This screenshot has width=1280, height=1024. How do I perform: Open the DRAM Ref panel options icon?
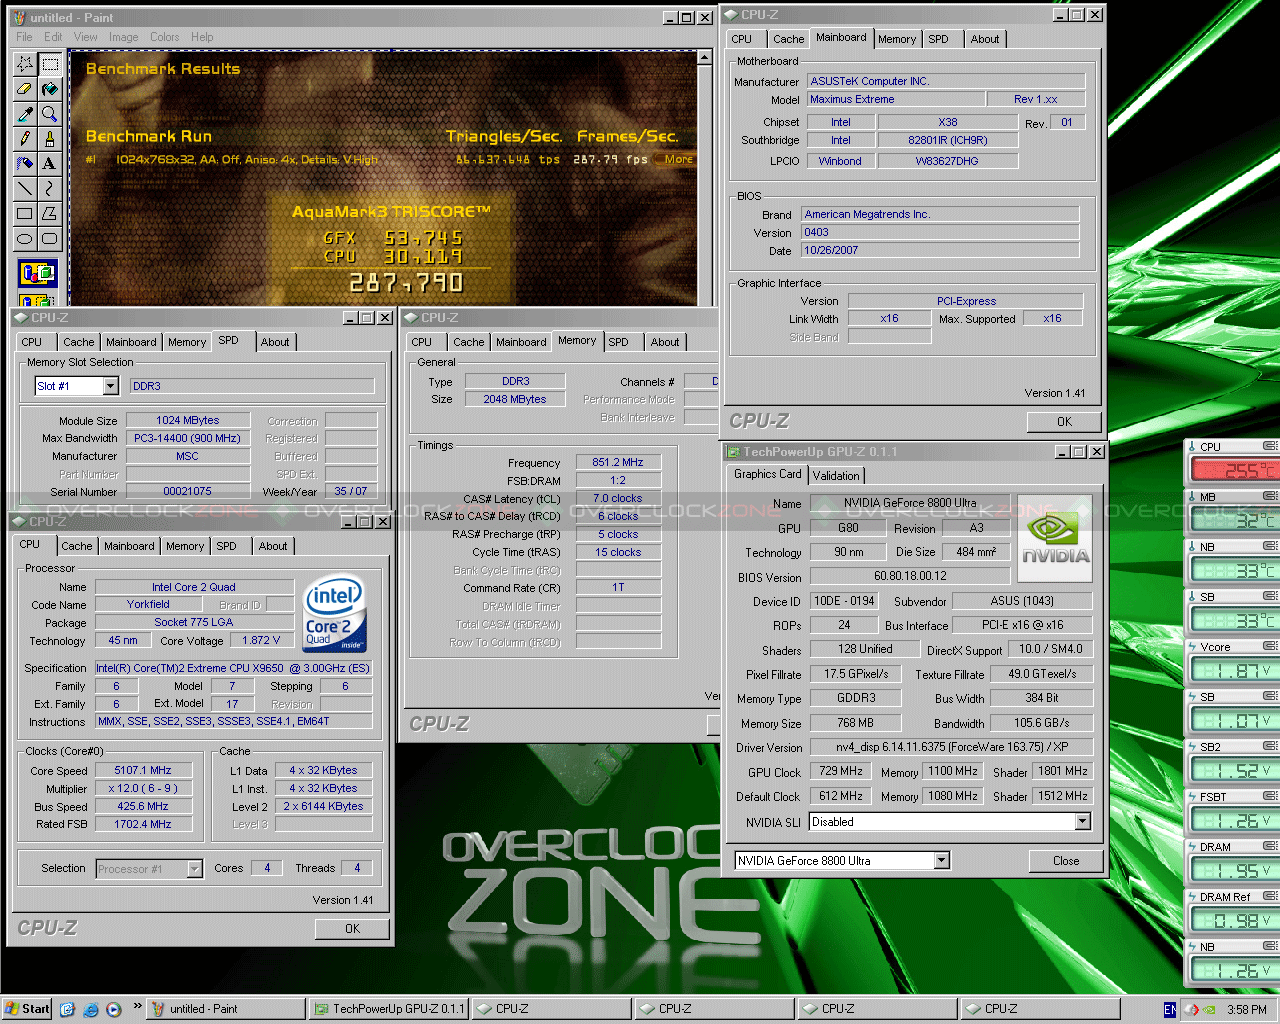(1270, 896)
